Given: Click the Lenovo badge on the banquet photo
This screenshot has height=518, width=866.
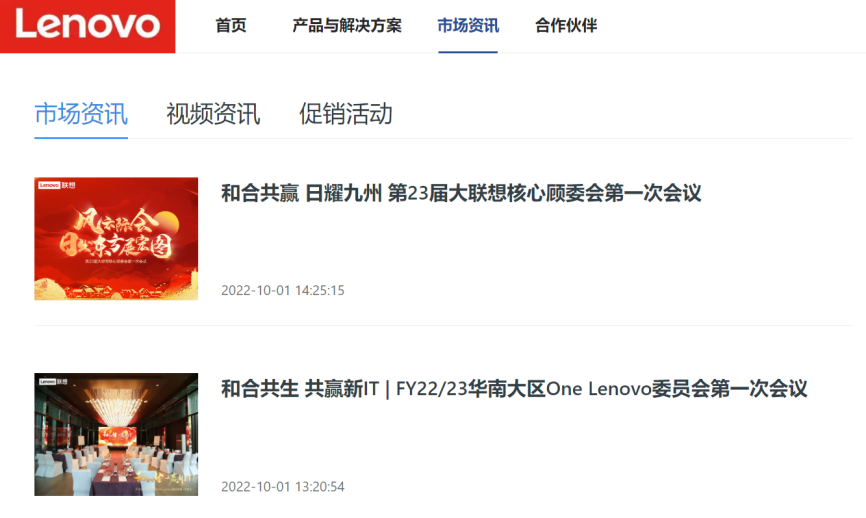Looking at the screenshot, I should pos(53,381).
